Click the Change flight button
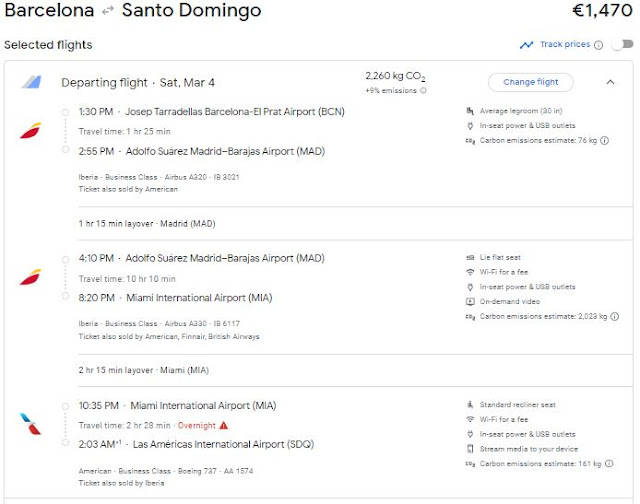640x504 pixels. point(530,82)
